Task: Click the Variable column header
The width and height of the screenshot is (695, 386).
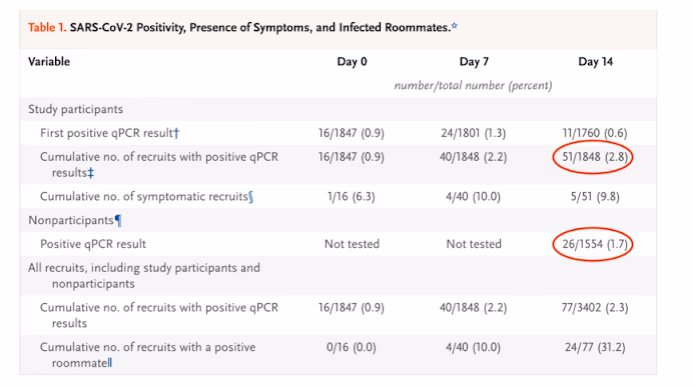Action: coord(49,62)
